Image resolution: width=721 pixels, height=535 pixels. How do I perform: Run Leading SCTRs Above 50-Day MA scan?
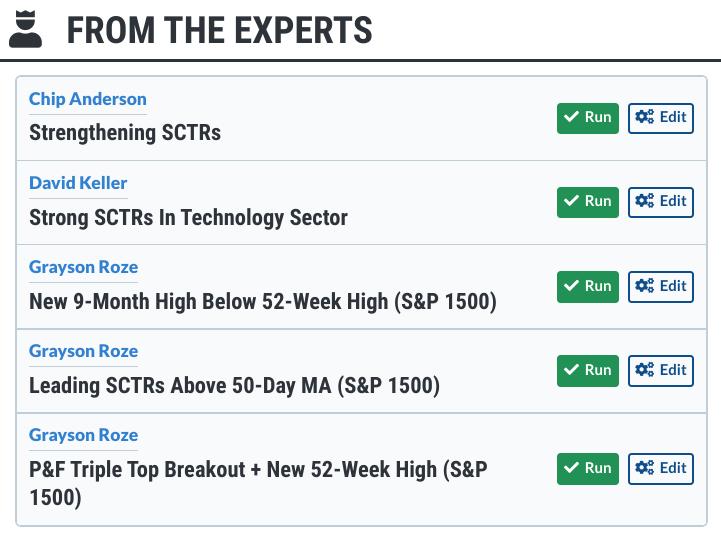pyautogui.click(x=588, y=371)
